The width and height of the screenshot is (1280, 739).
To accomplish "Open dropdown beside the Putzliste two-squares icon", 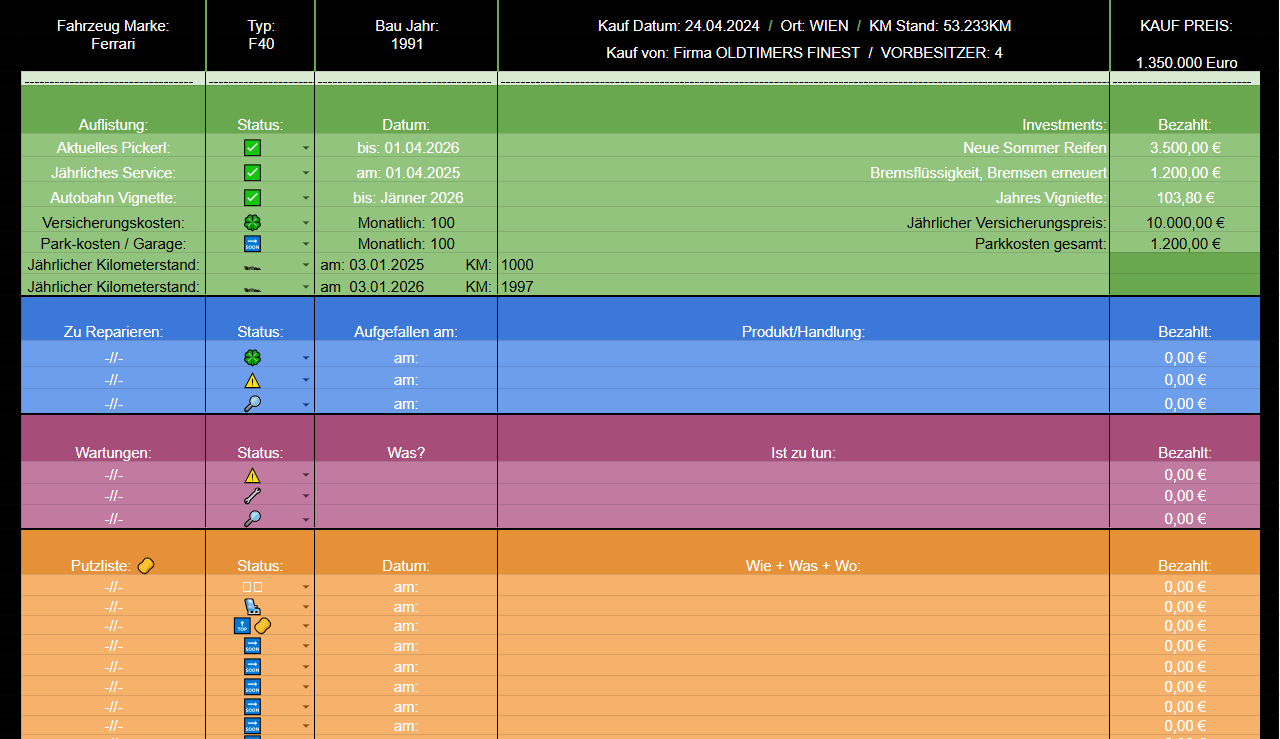I will coord(306,588).
